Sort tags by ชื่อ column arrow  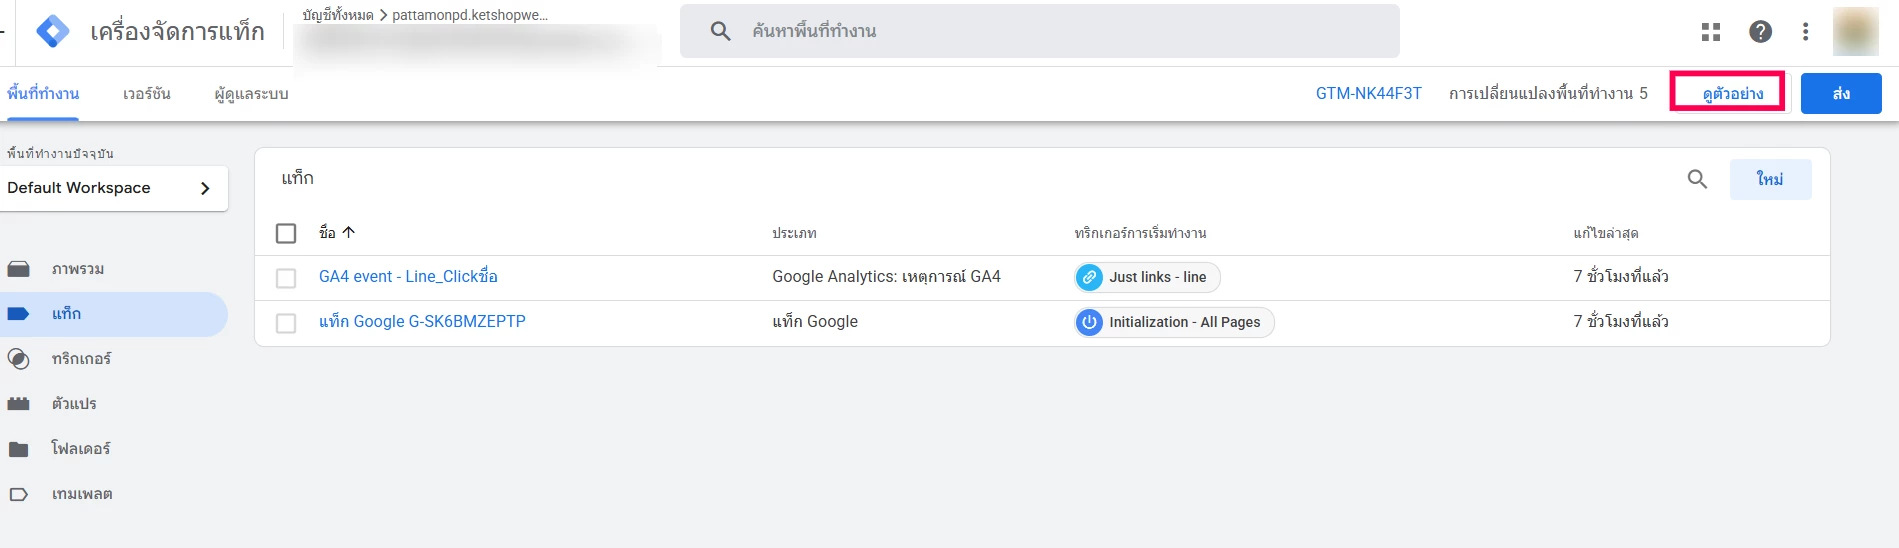349,232
